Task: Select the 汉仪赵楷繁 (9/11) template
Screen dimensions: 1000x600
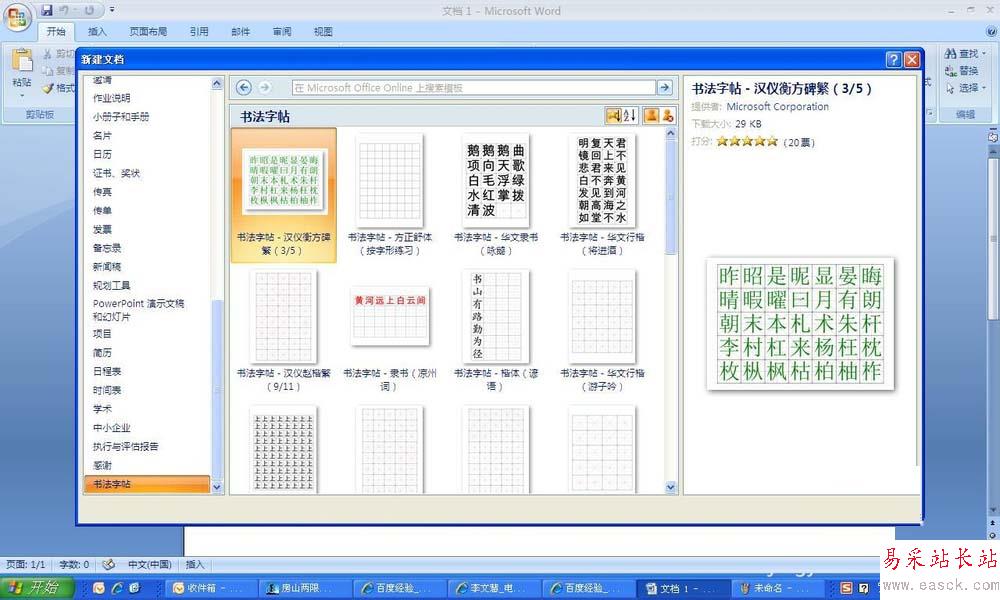Action: pos(284,331)
